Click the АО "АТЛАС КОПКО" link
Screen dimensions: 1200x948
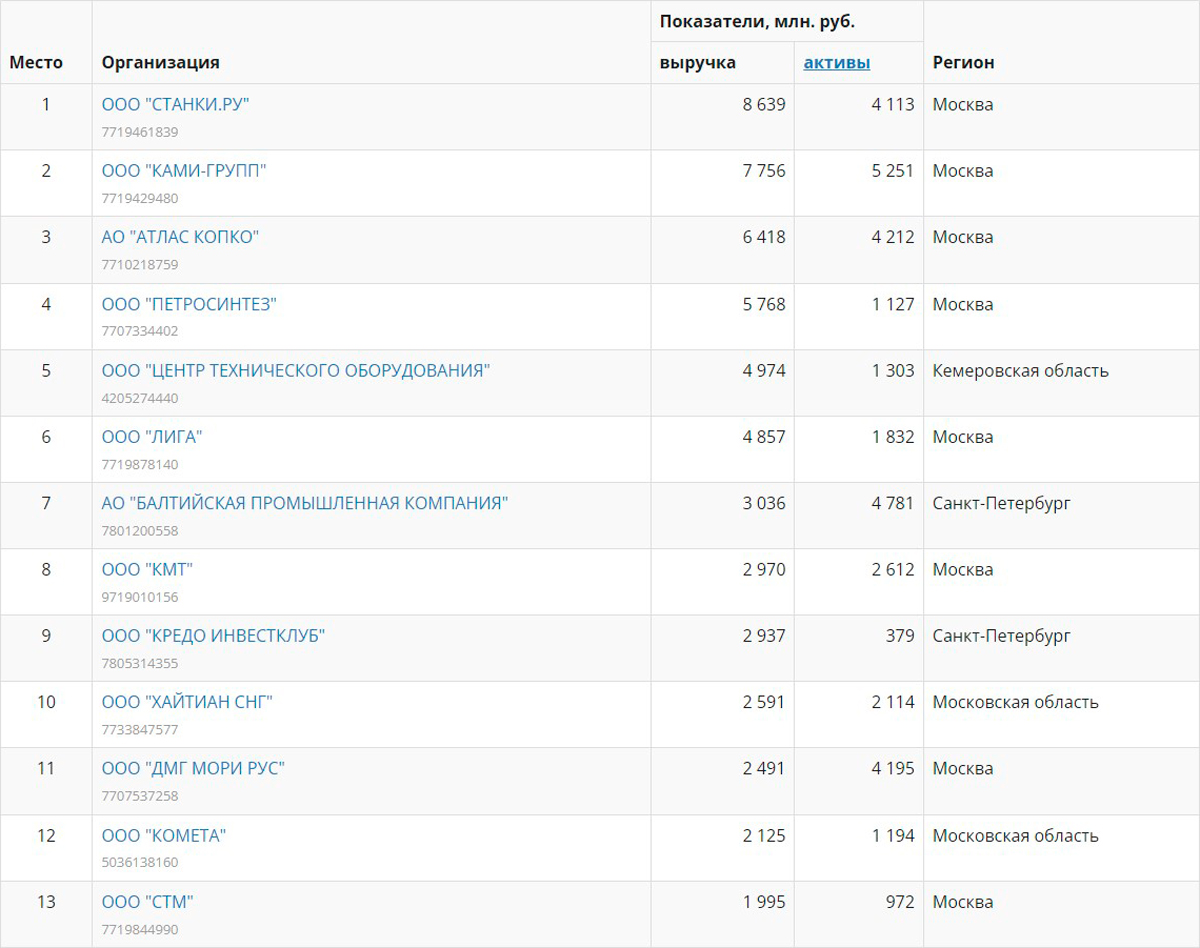pyautogui.click(x=180, y=238)
